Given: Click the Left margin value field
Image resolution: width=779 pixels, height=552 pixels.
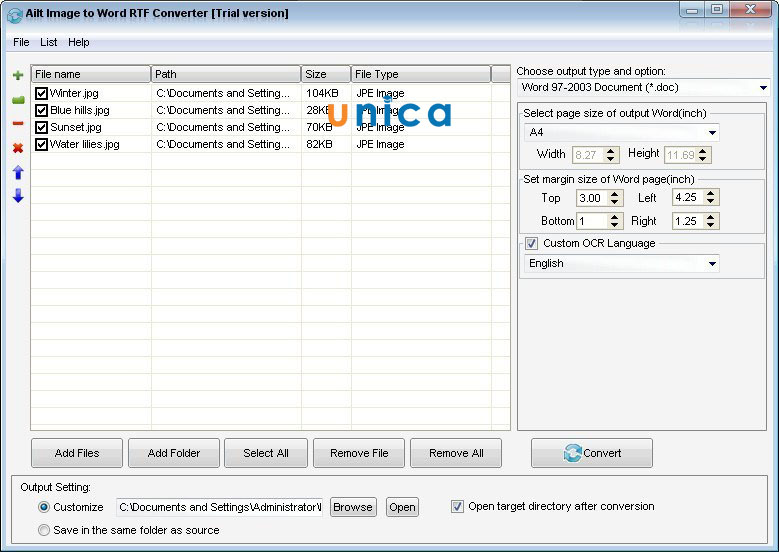Looking at the screenshot, I should click(689, 197).
